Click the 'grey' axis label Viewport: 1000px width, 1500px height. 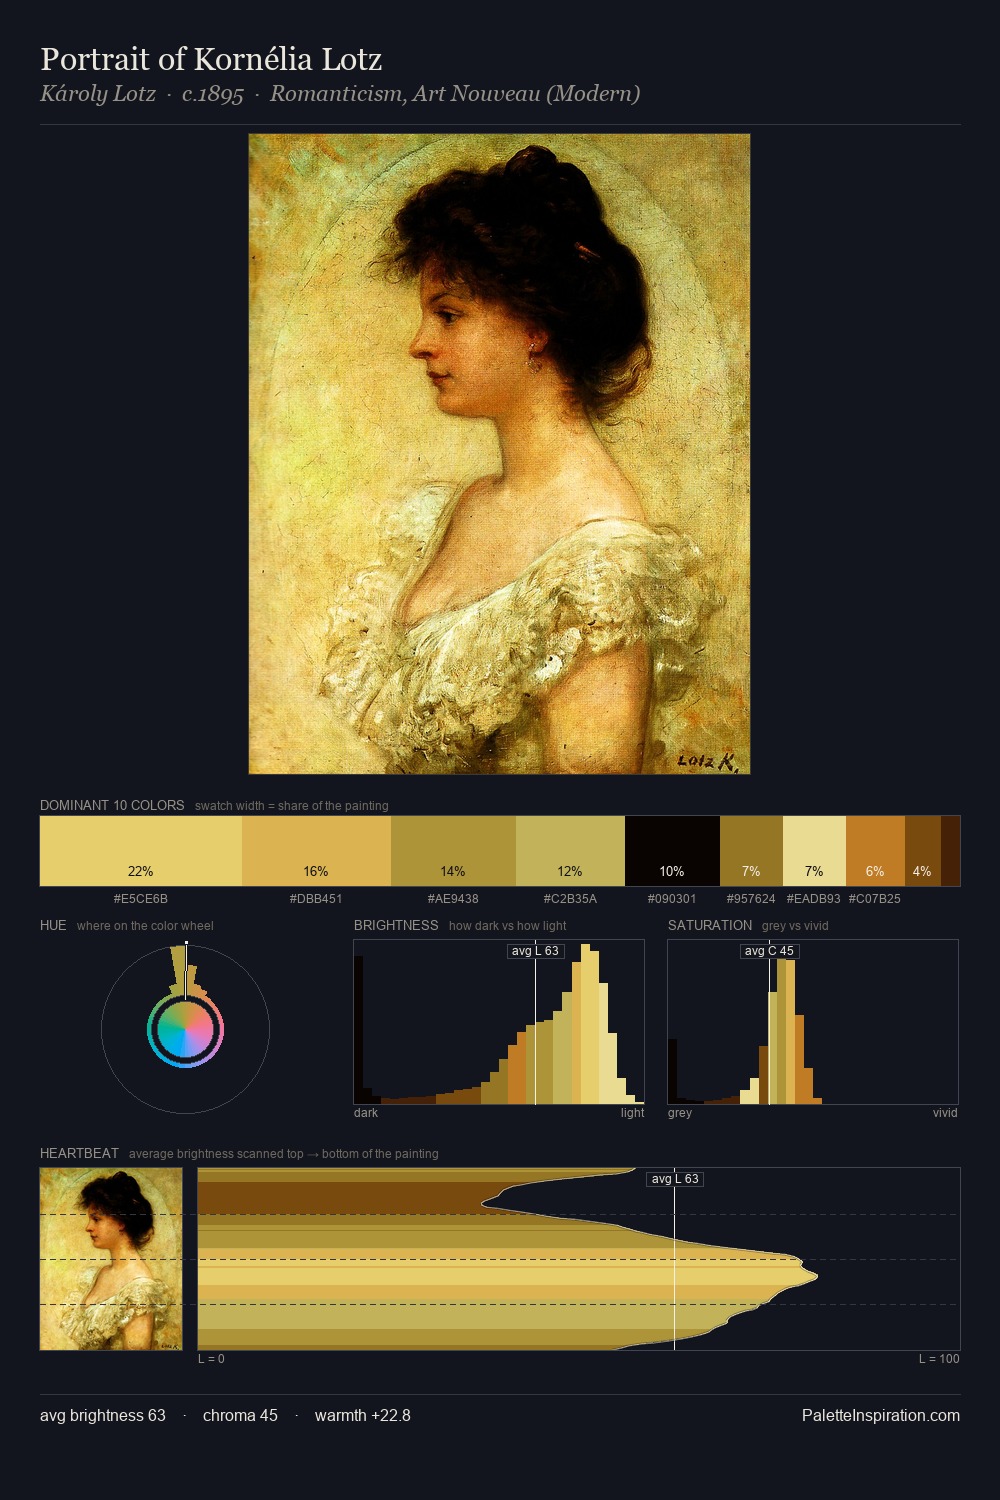680,1113
